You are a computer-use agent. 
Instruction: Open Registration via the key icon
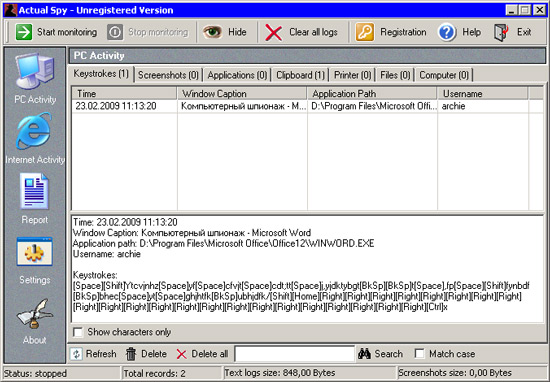click(365, 32)
